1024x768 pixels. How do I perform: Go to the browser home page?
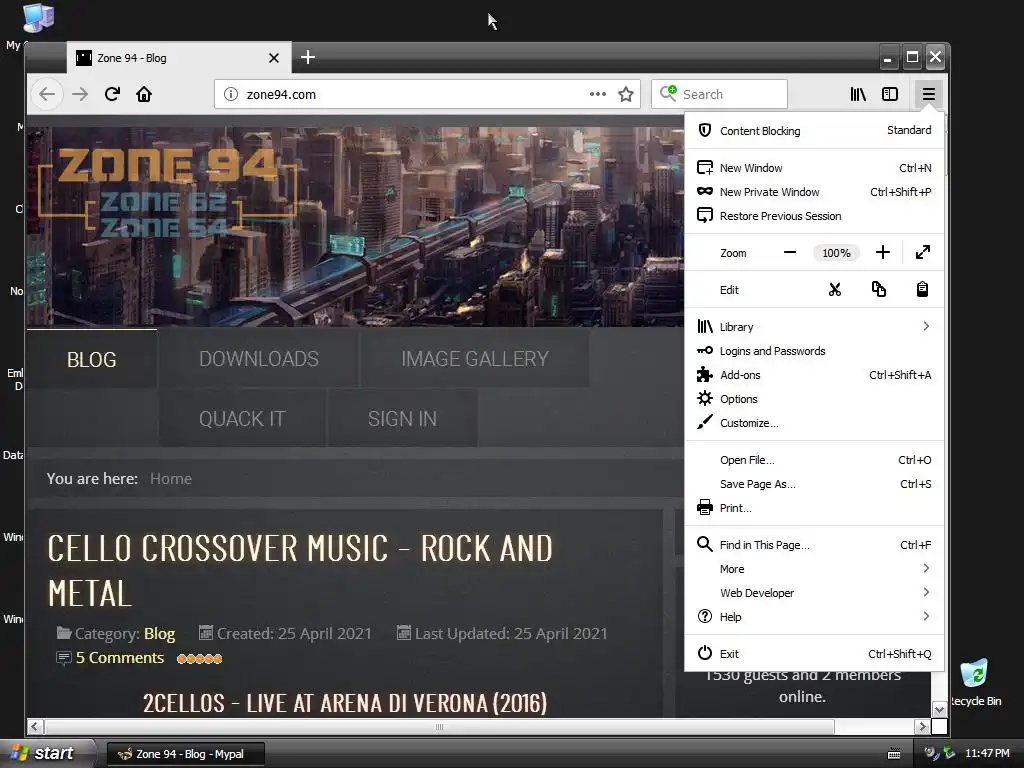pos(144,94)
